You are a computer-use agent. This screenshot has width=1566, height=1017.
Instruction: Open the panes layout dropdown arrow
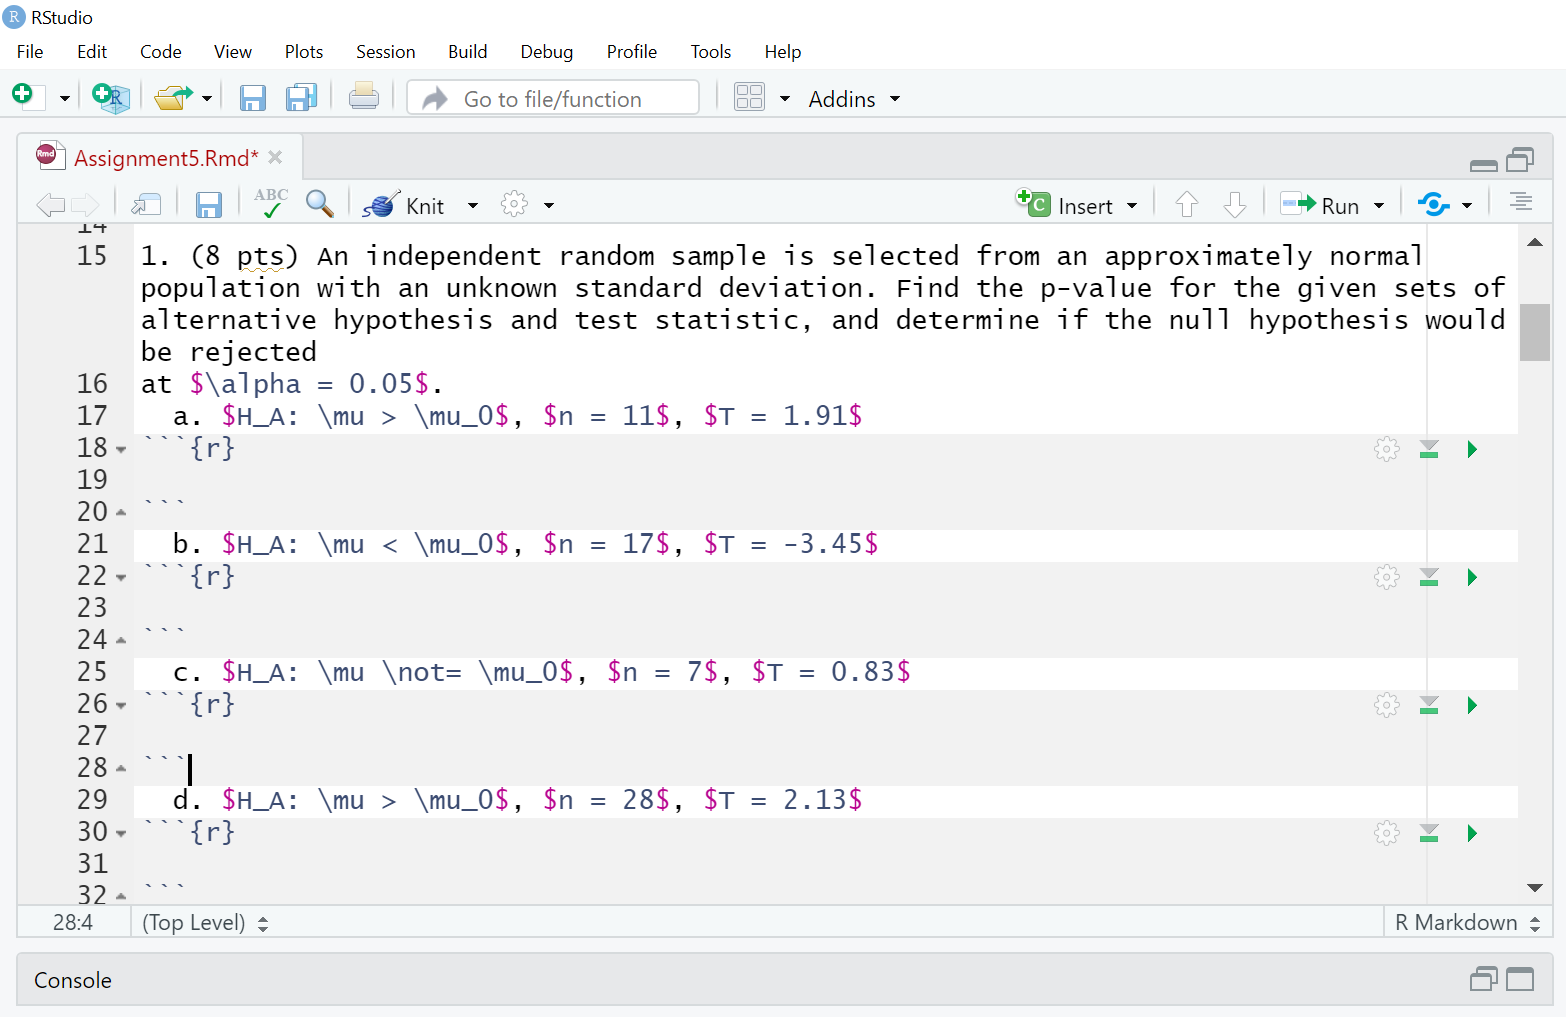[x=785, y=98]
